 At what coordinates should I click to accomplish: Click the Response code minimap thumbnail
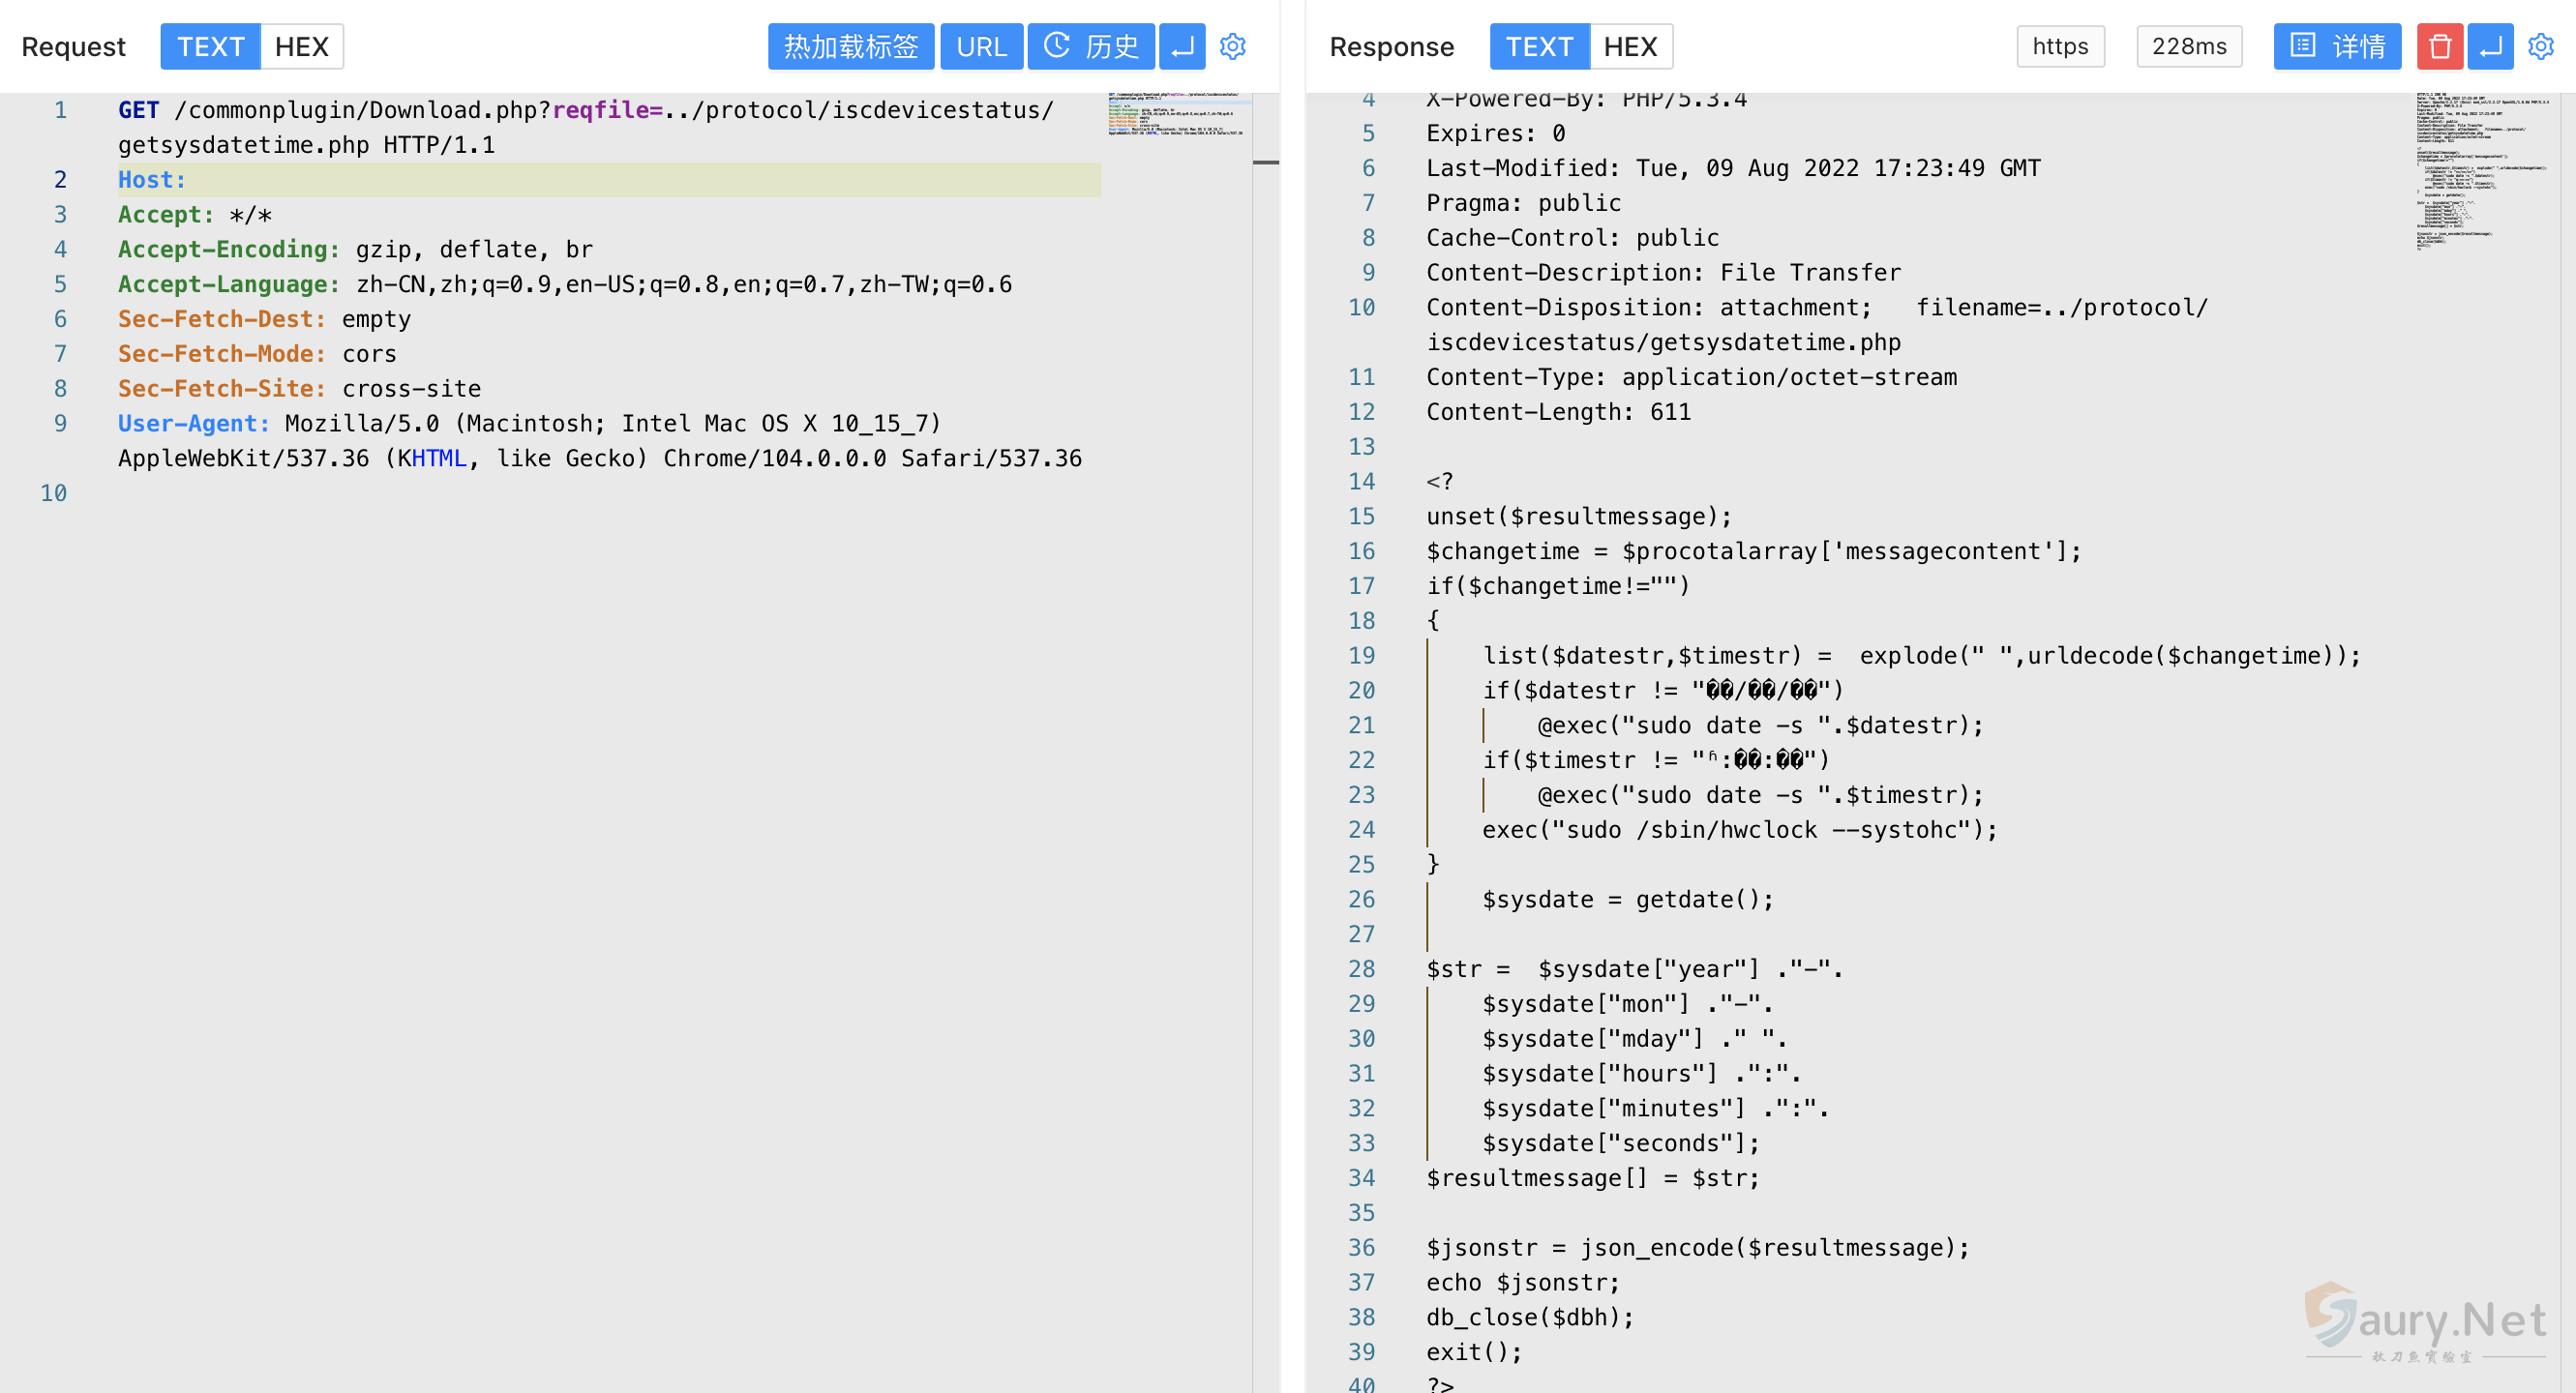point(2482,172)
